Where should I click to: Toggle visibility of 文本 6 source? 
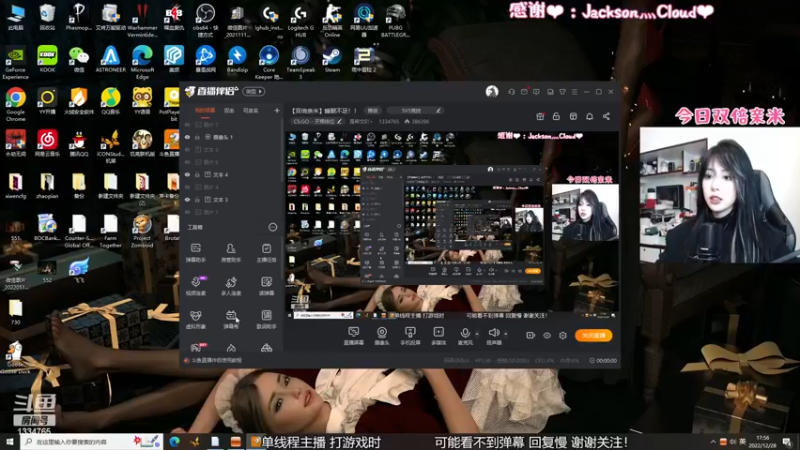coord(187,149)
